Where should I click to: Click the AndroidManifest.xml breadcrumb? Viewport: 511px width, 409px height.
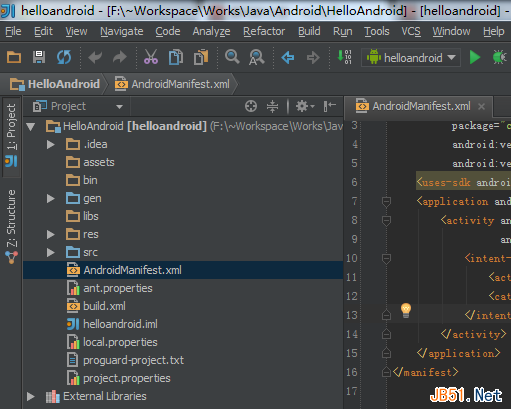pyautogui.click(x=172, y=84)
